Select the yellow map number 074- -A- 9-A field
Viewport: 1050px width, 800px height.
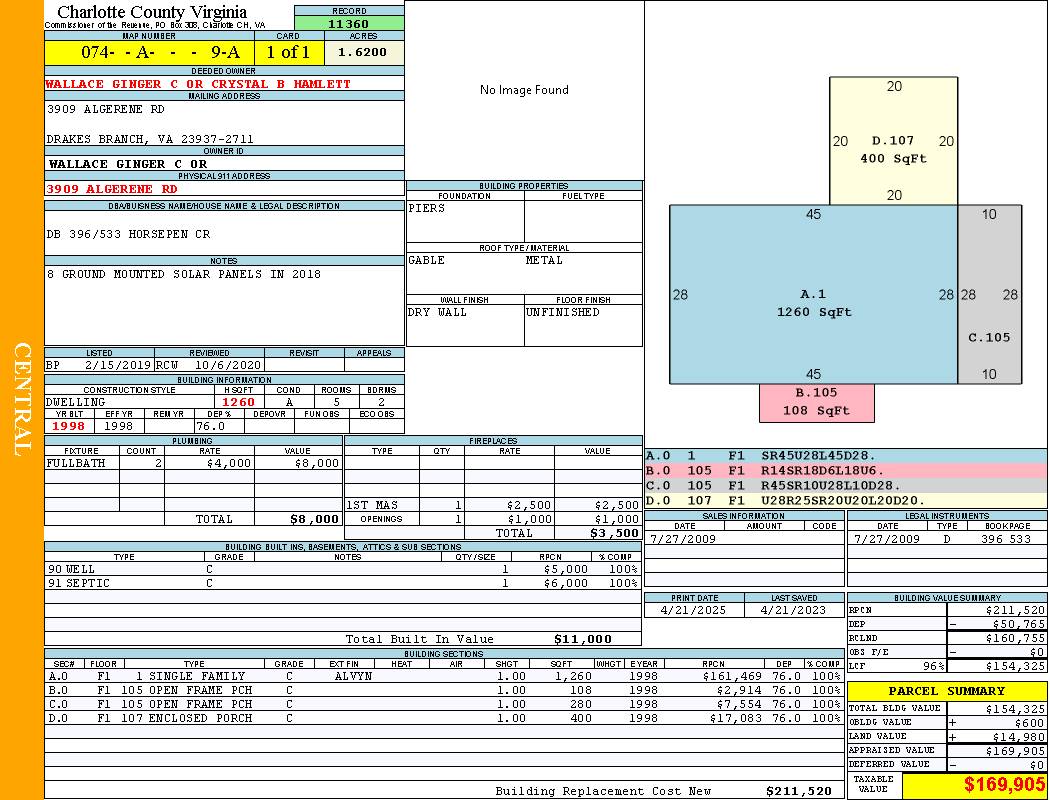click(x=149, y=52)
